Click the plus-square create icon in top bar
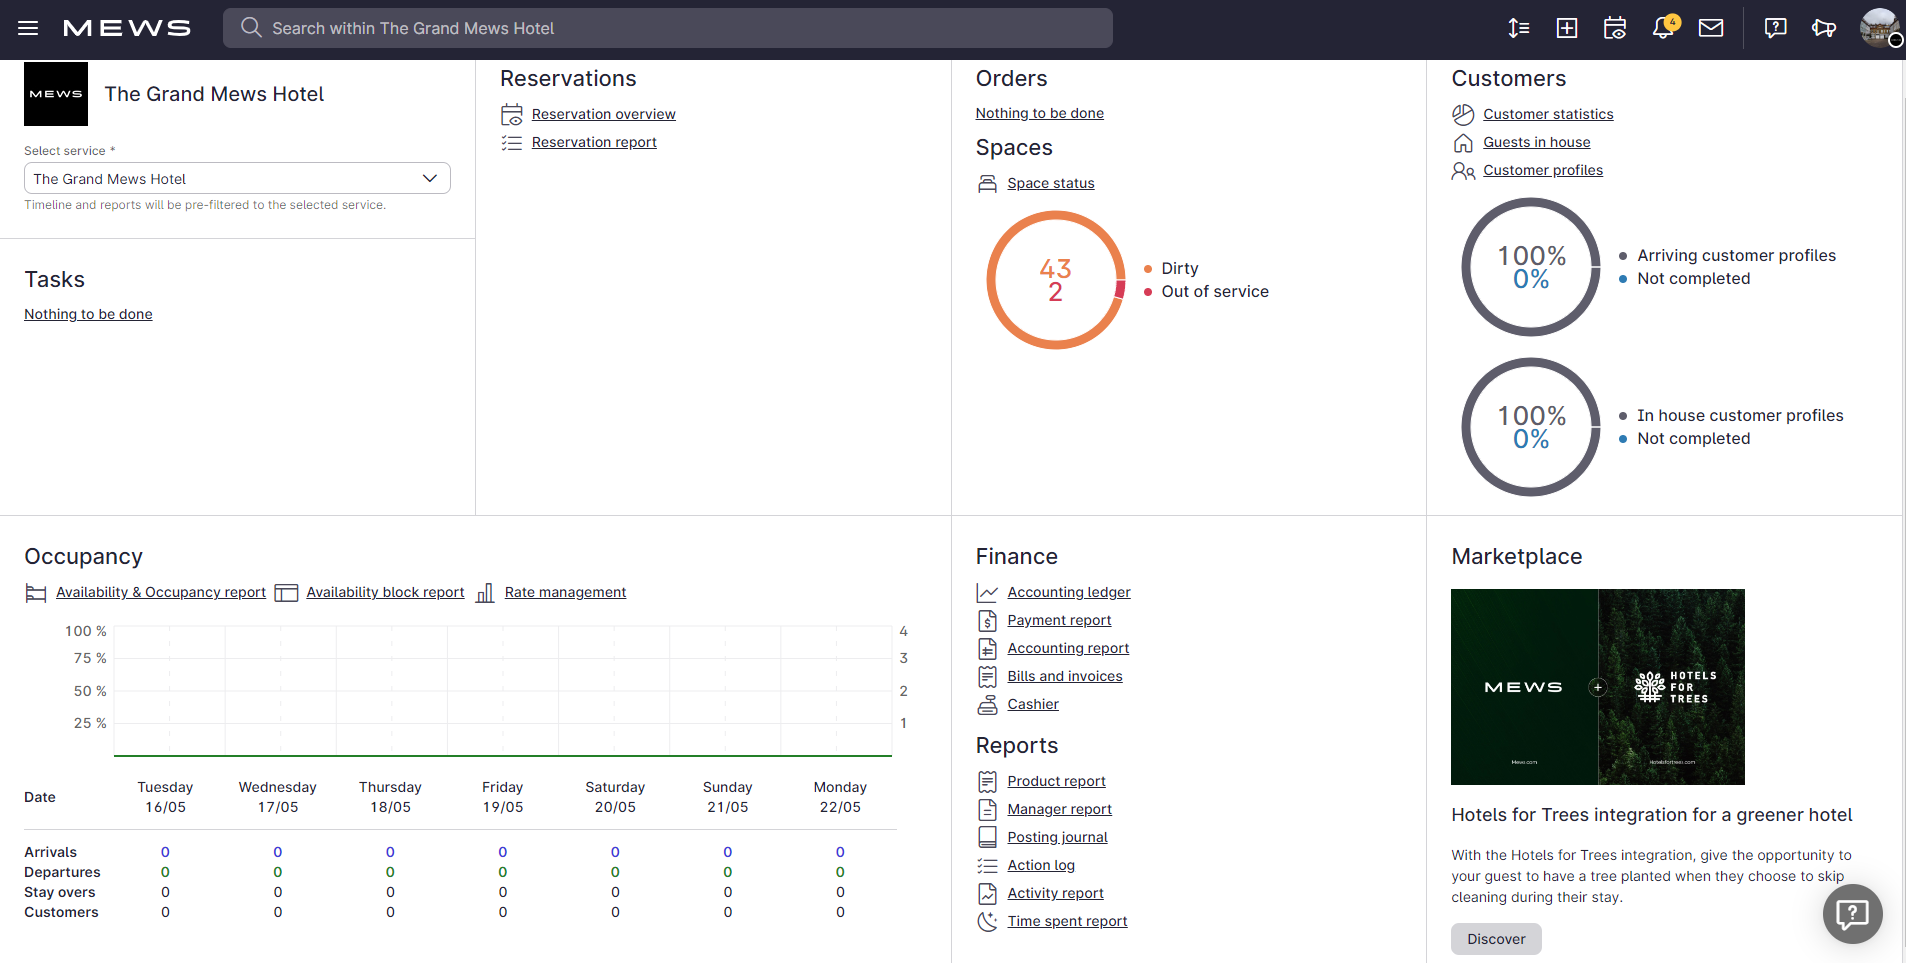 tap(1566, 28)
